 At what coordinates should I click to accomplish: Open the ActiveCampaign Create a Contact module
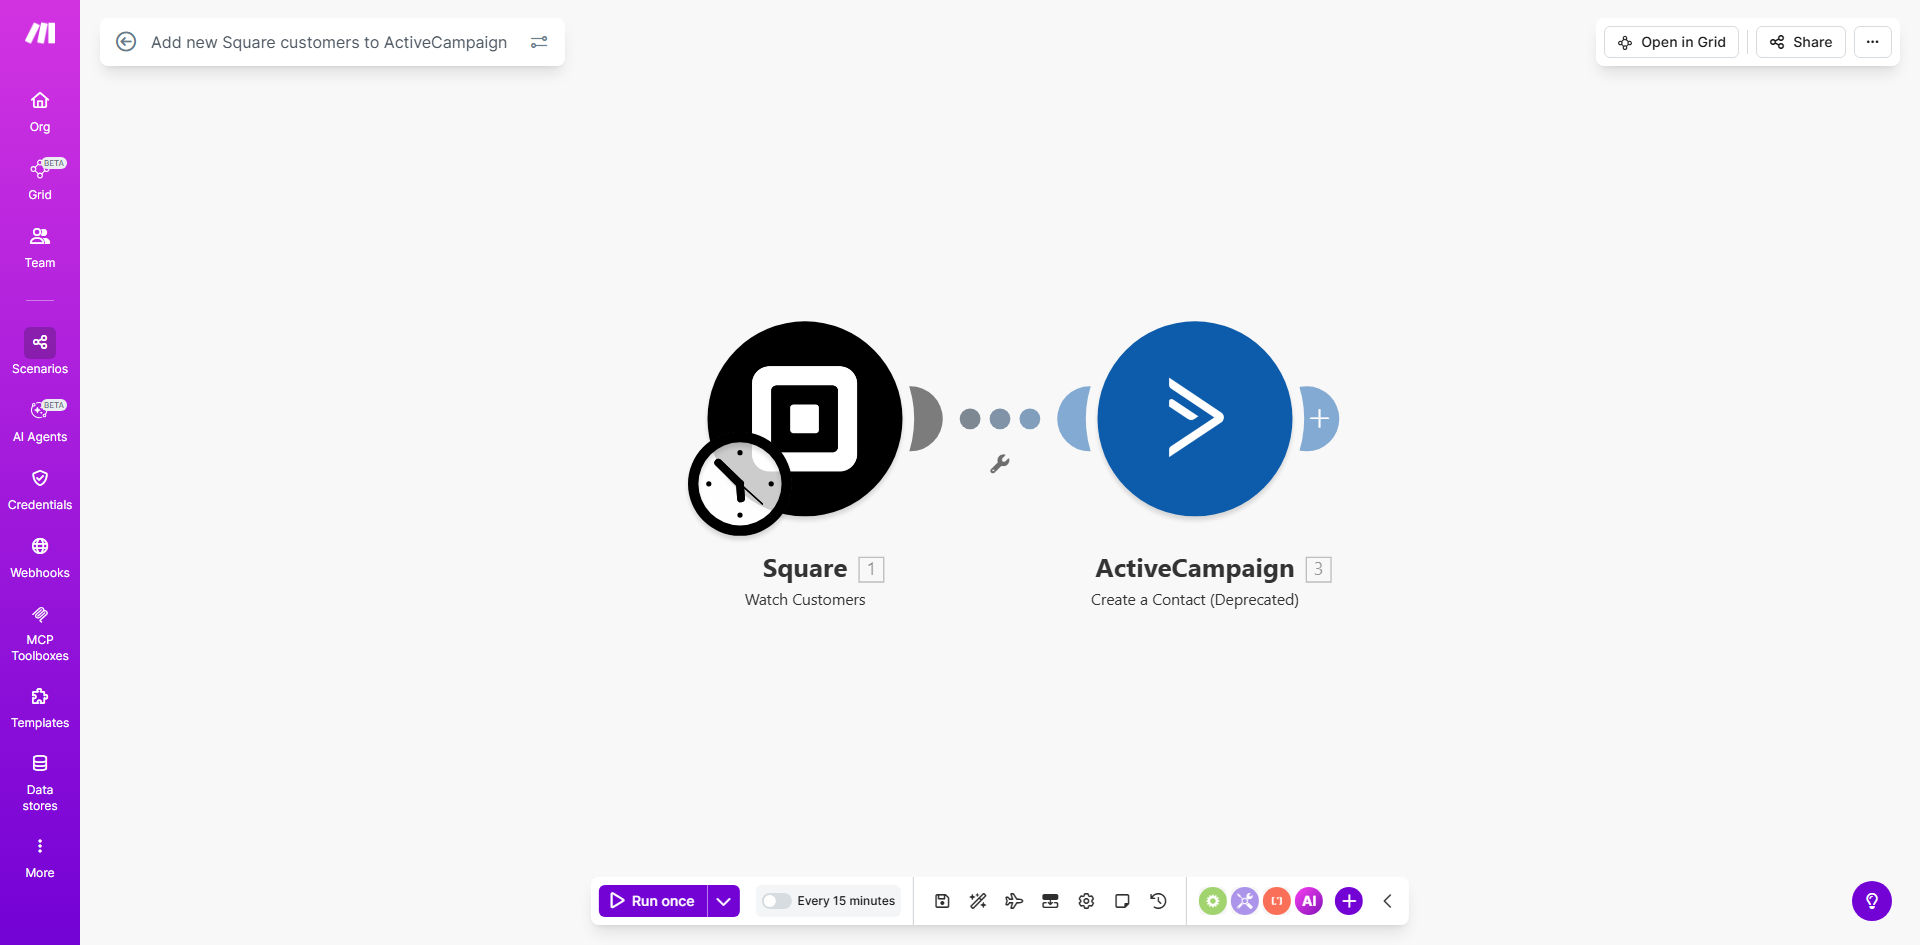tap(1195, 418)
